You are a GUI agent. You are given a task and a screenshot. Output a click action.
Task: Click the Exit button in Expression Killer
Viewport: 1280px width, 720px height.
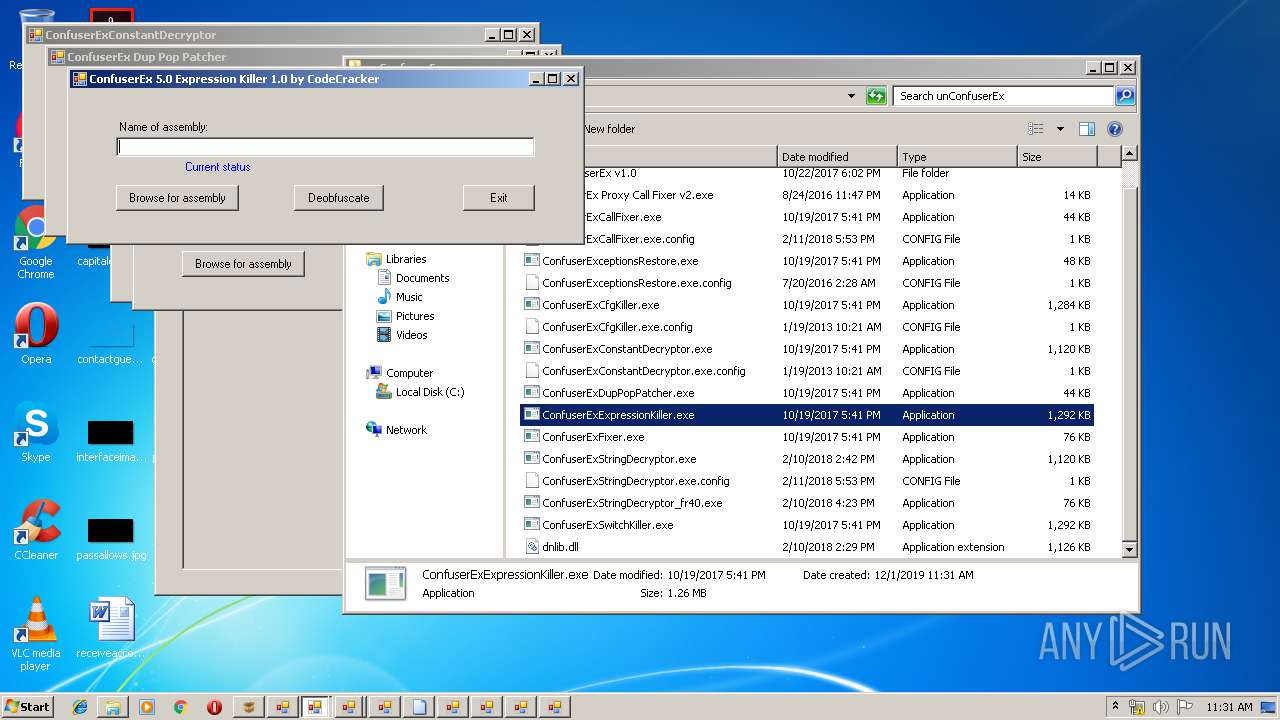point(498,198)
